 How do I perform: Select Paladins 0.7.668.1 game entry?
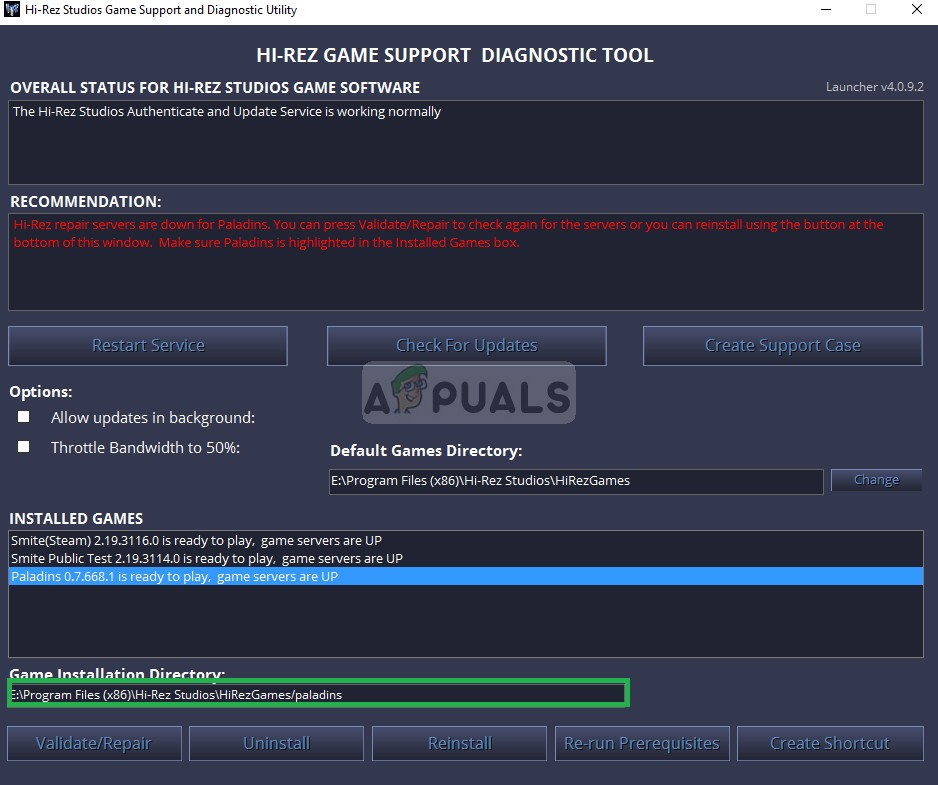click(465, 576)
